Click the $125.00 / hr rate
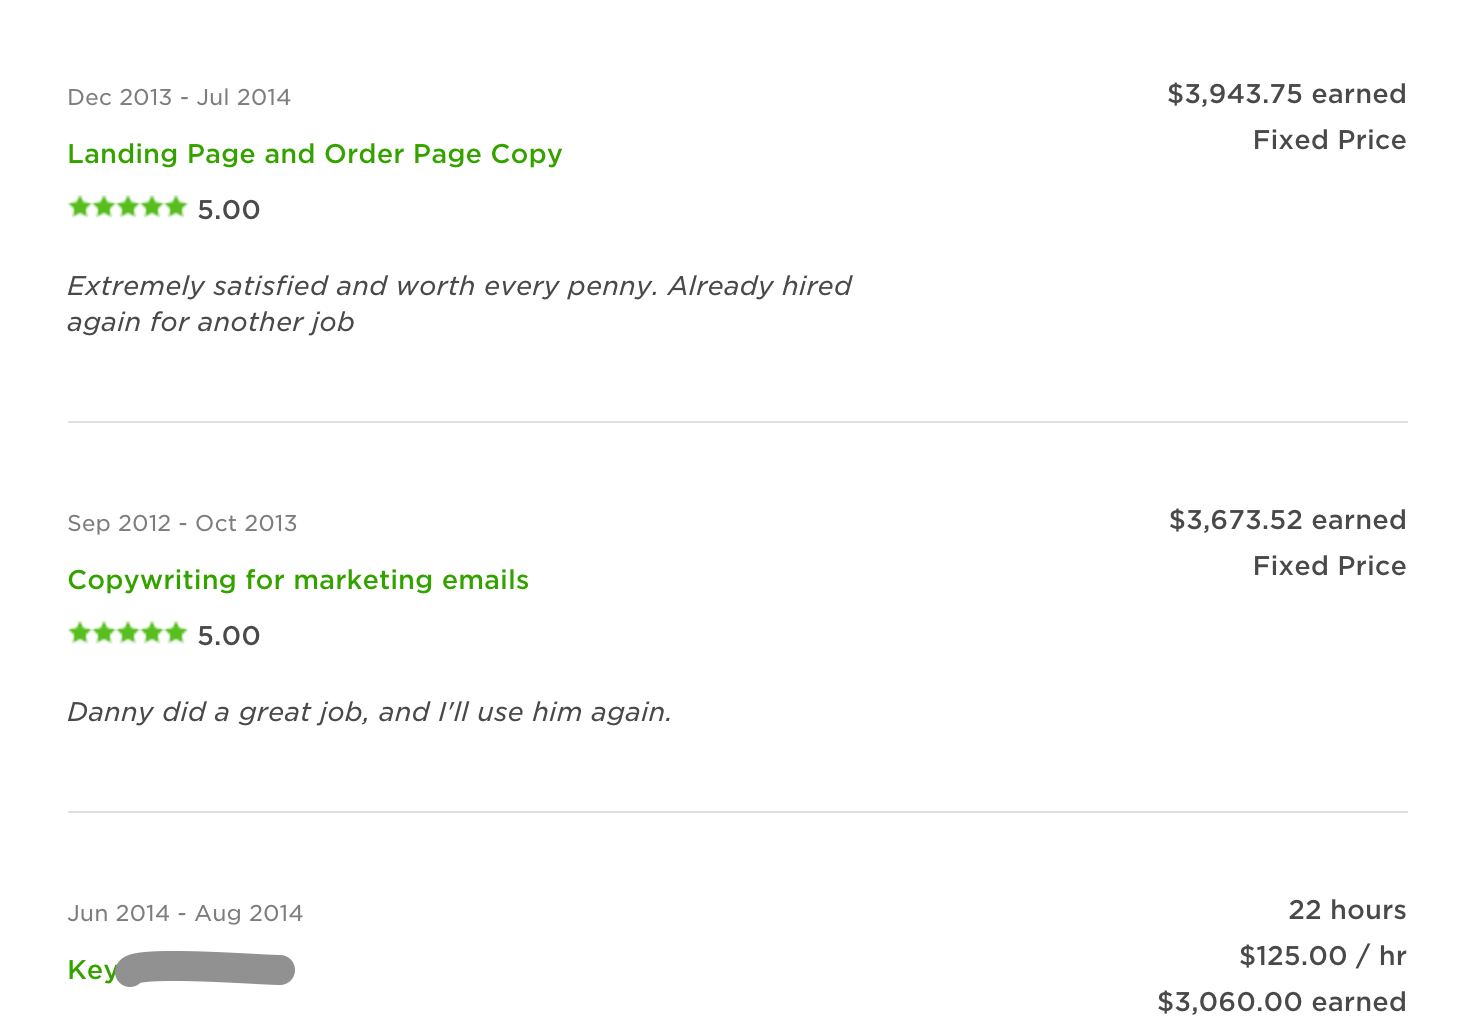This screenshot has width=1480, height=1034. click(1322, 956)
